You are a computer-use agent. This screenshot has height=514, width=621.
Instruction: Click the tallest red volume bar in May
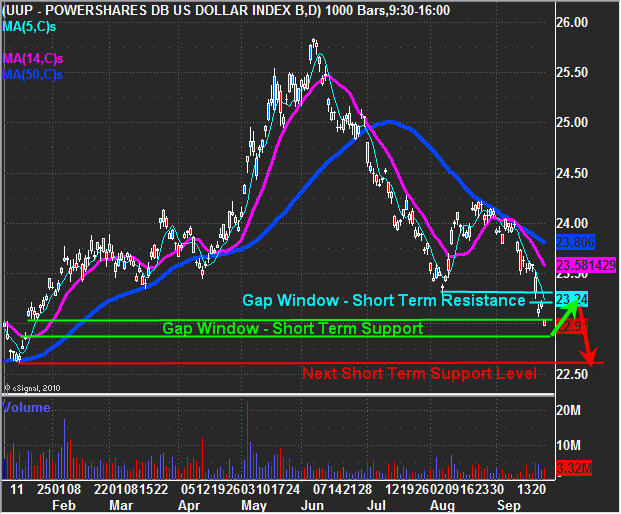[x=248, y=440]
